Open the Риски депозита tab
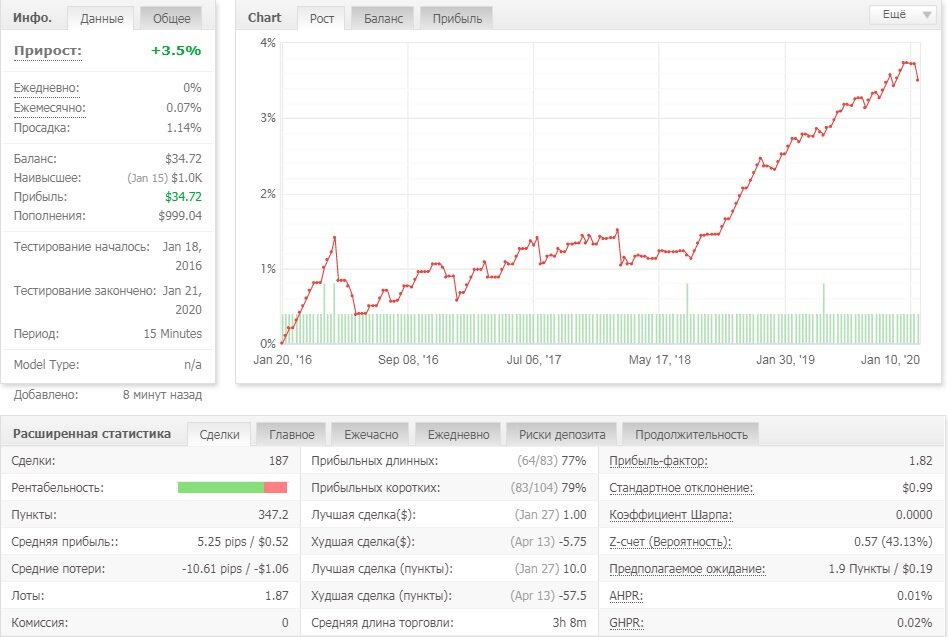 coord(562,434)
